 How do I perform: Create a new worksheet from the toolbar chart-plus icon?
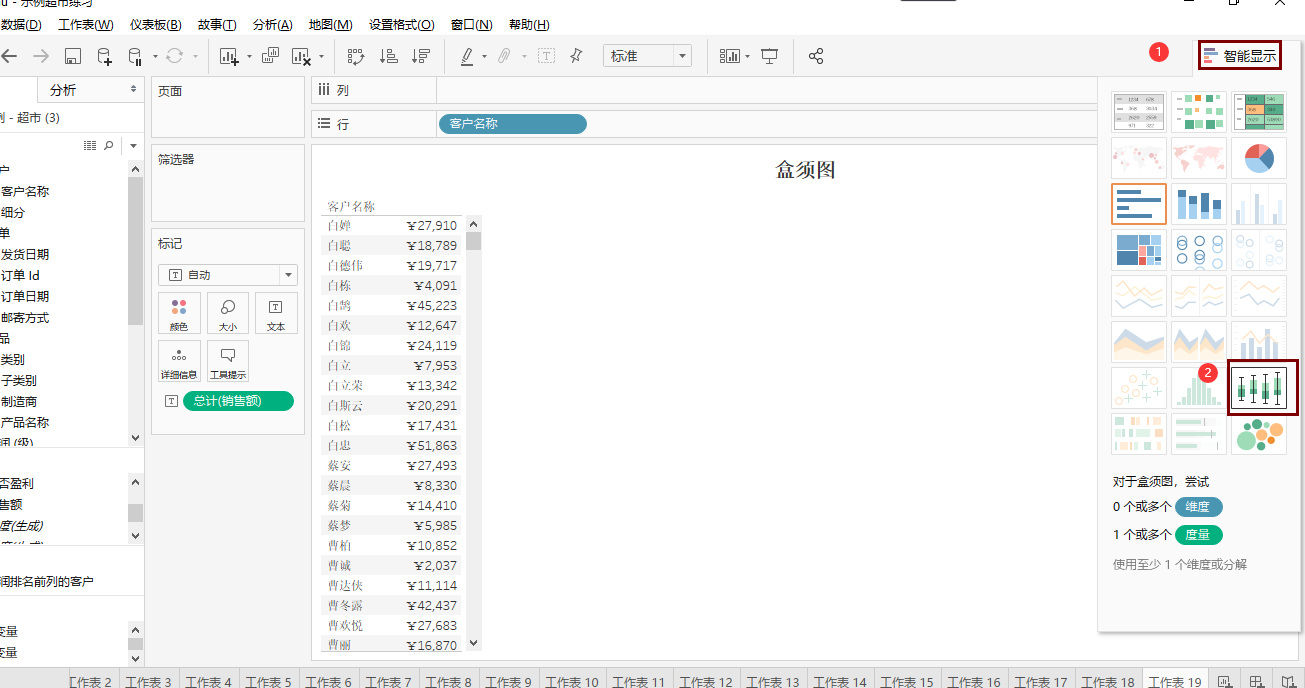(x=229, y=56)
